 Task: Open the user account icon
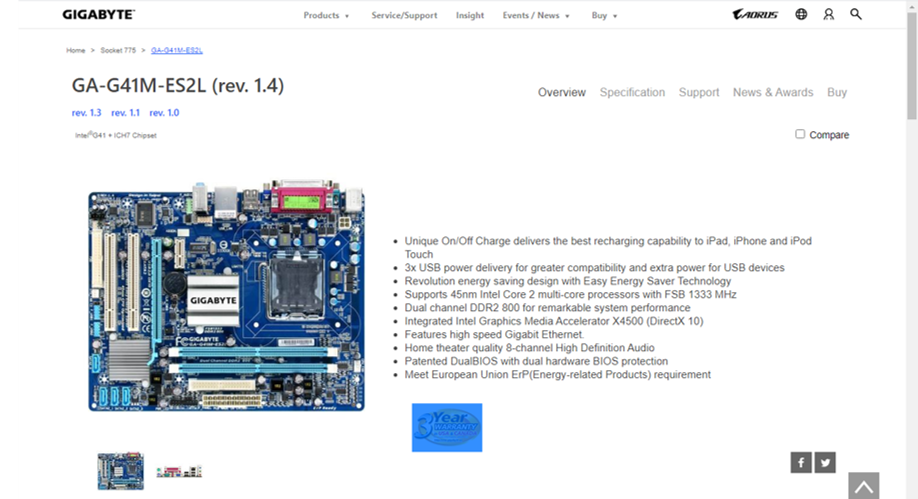[828, 14]
